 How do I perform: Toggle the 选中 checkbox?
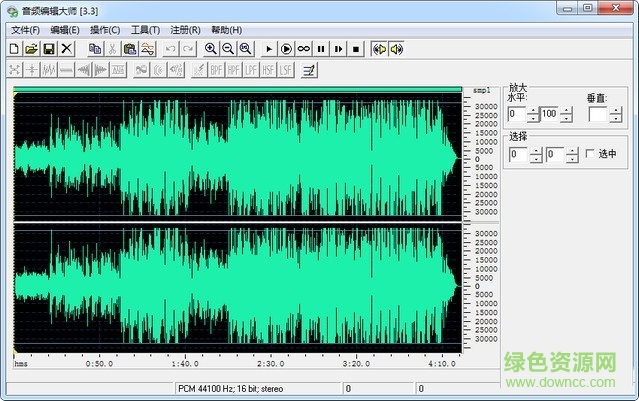pyautogui.click(x=589, y=154)
